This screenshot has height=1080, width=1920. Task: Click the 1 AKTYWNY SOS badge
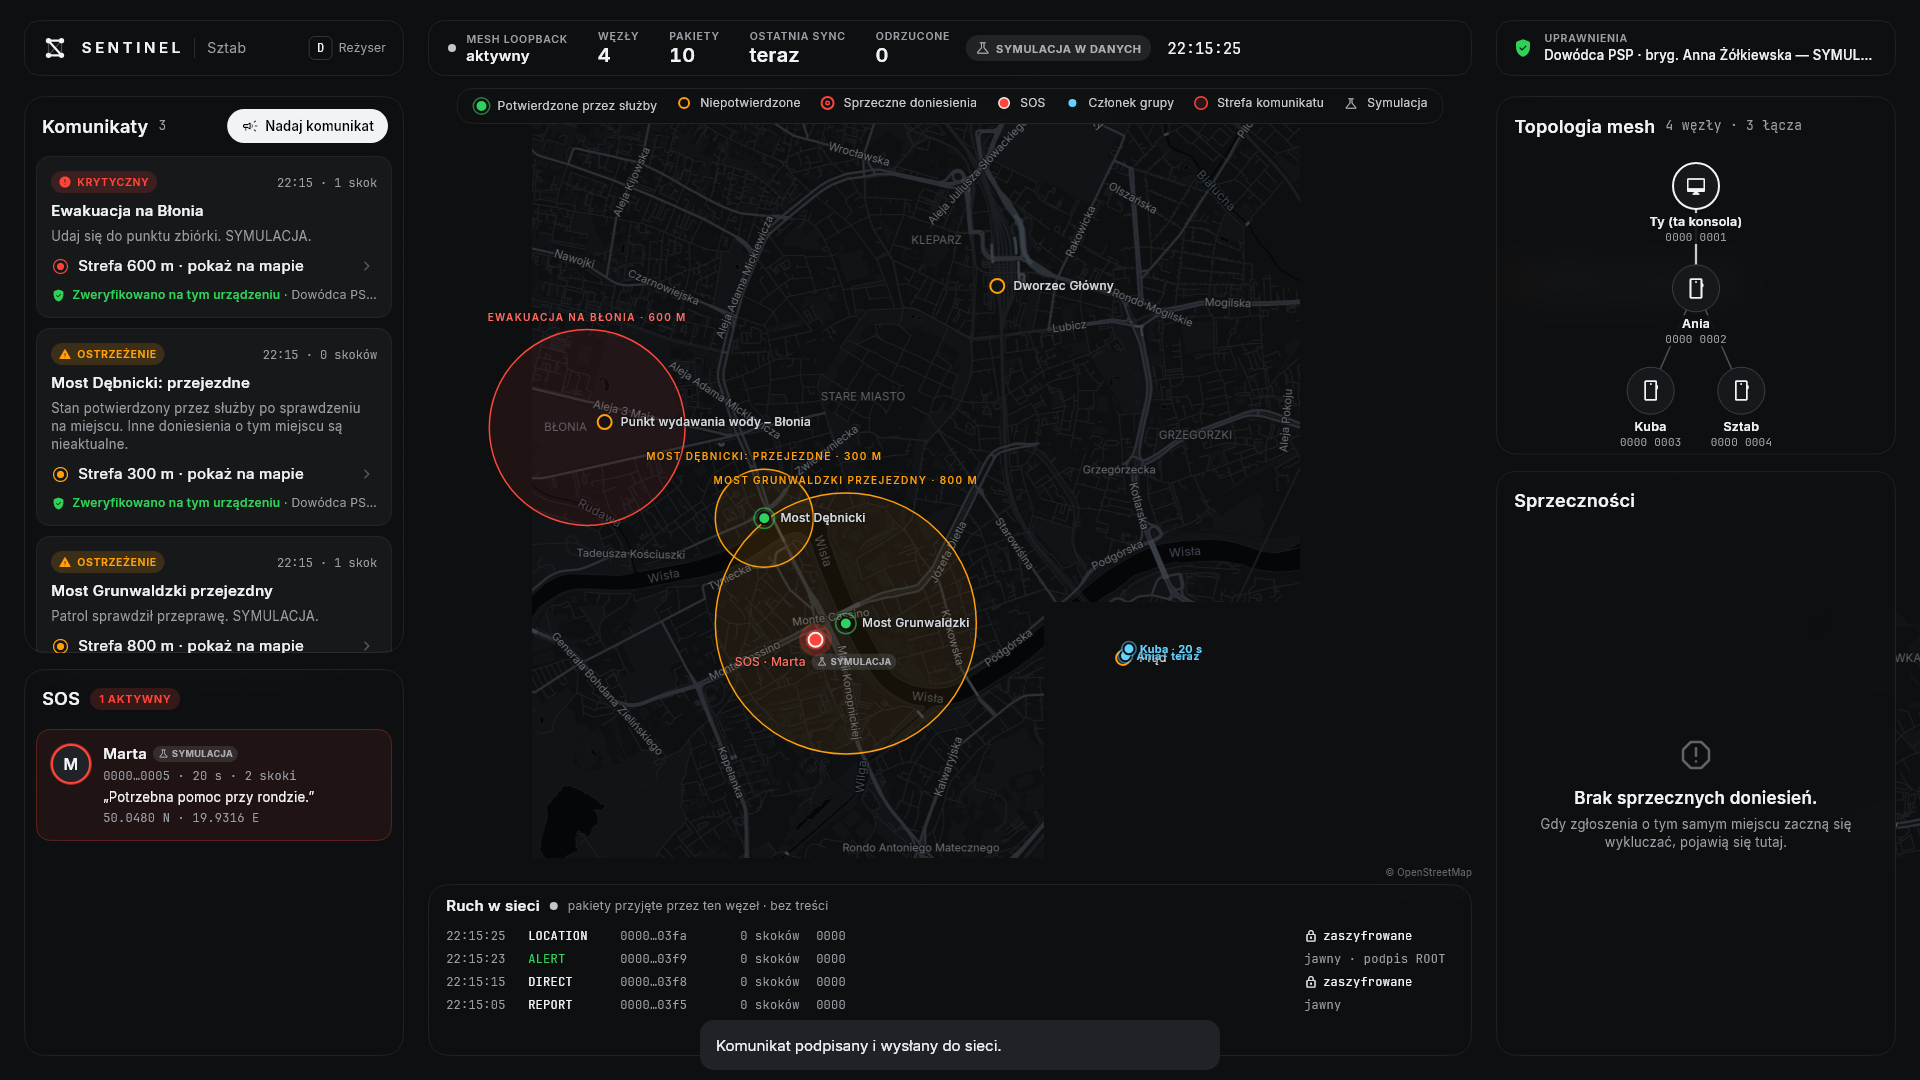click(x=135, y=699)
